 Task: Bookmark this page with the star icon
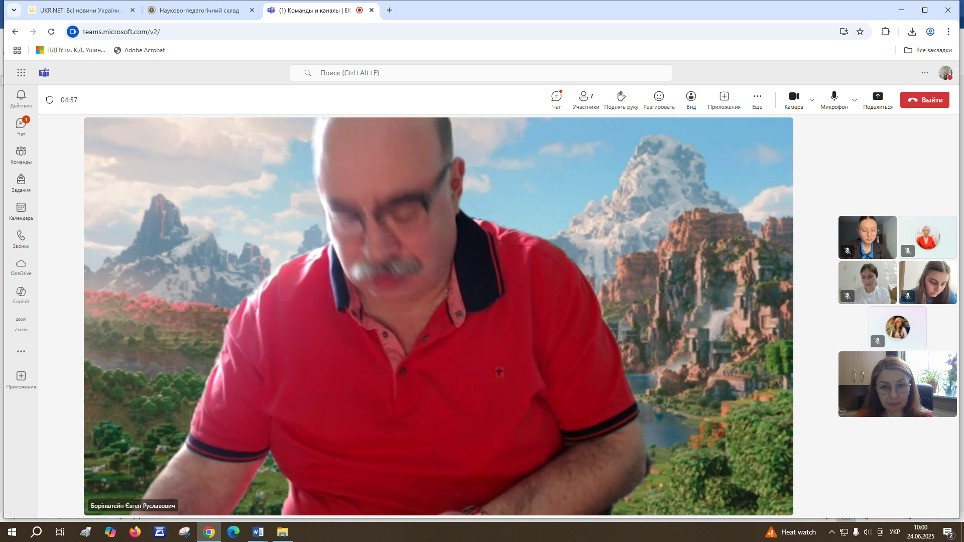(860, 31)
